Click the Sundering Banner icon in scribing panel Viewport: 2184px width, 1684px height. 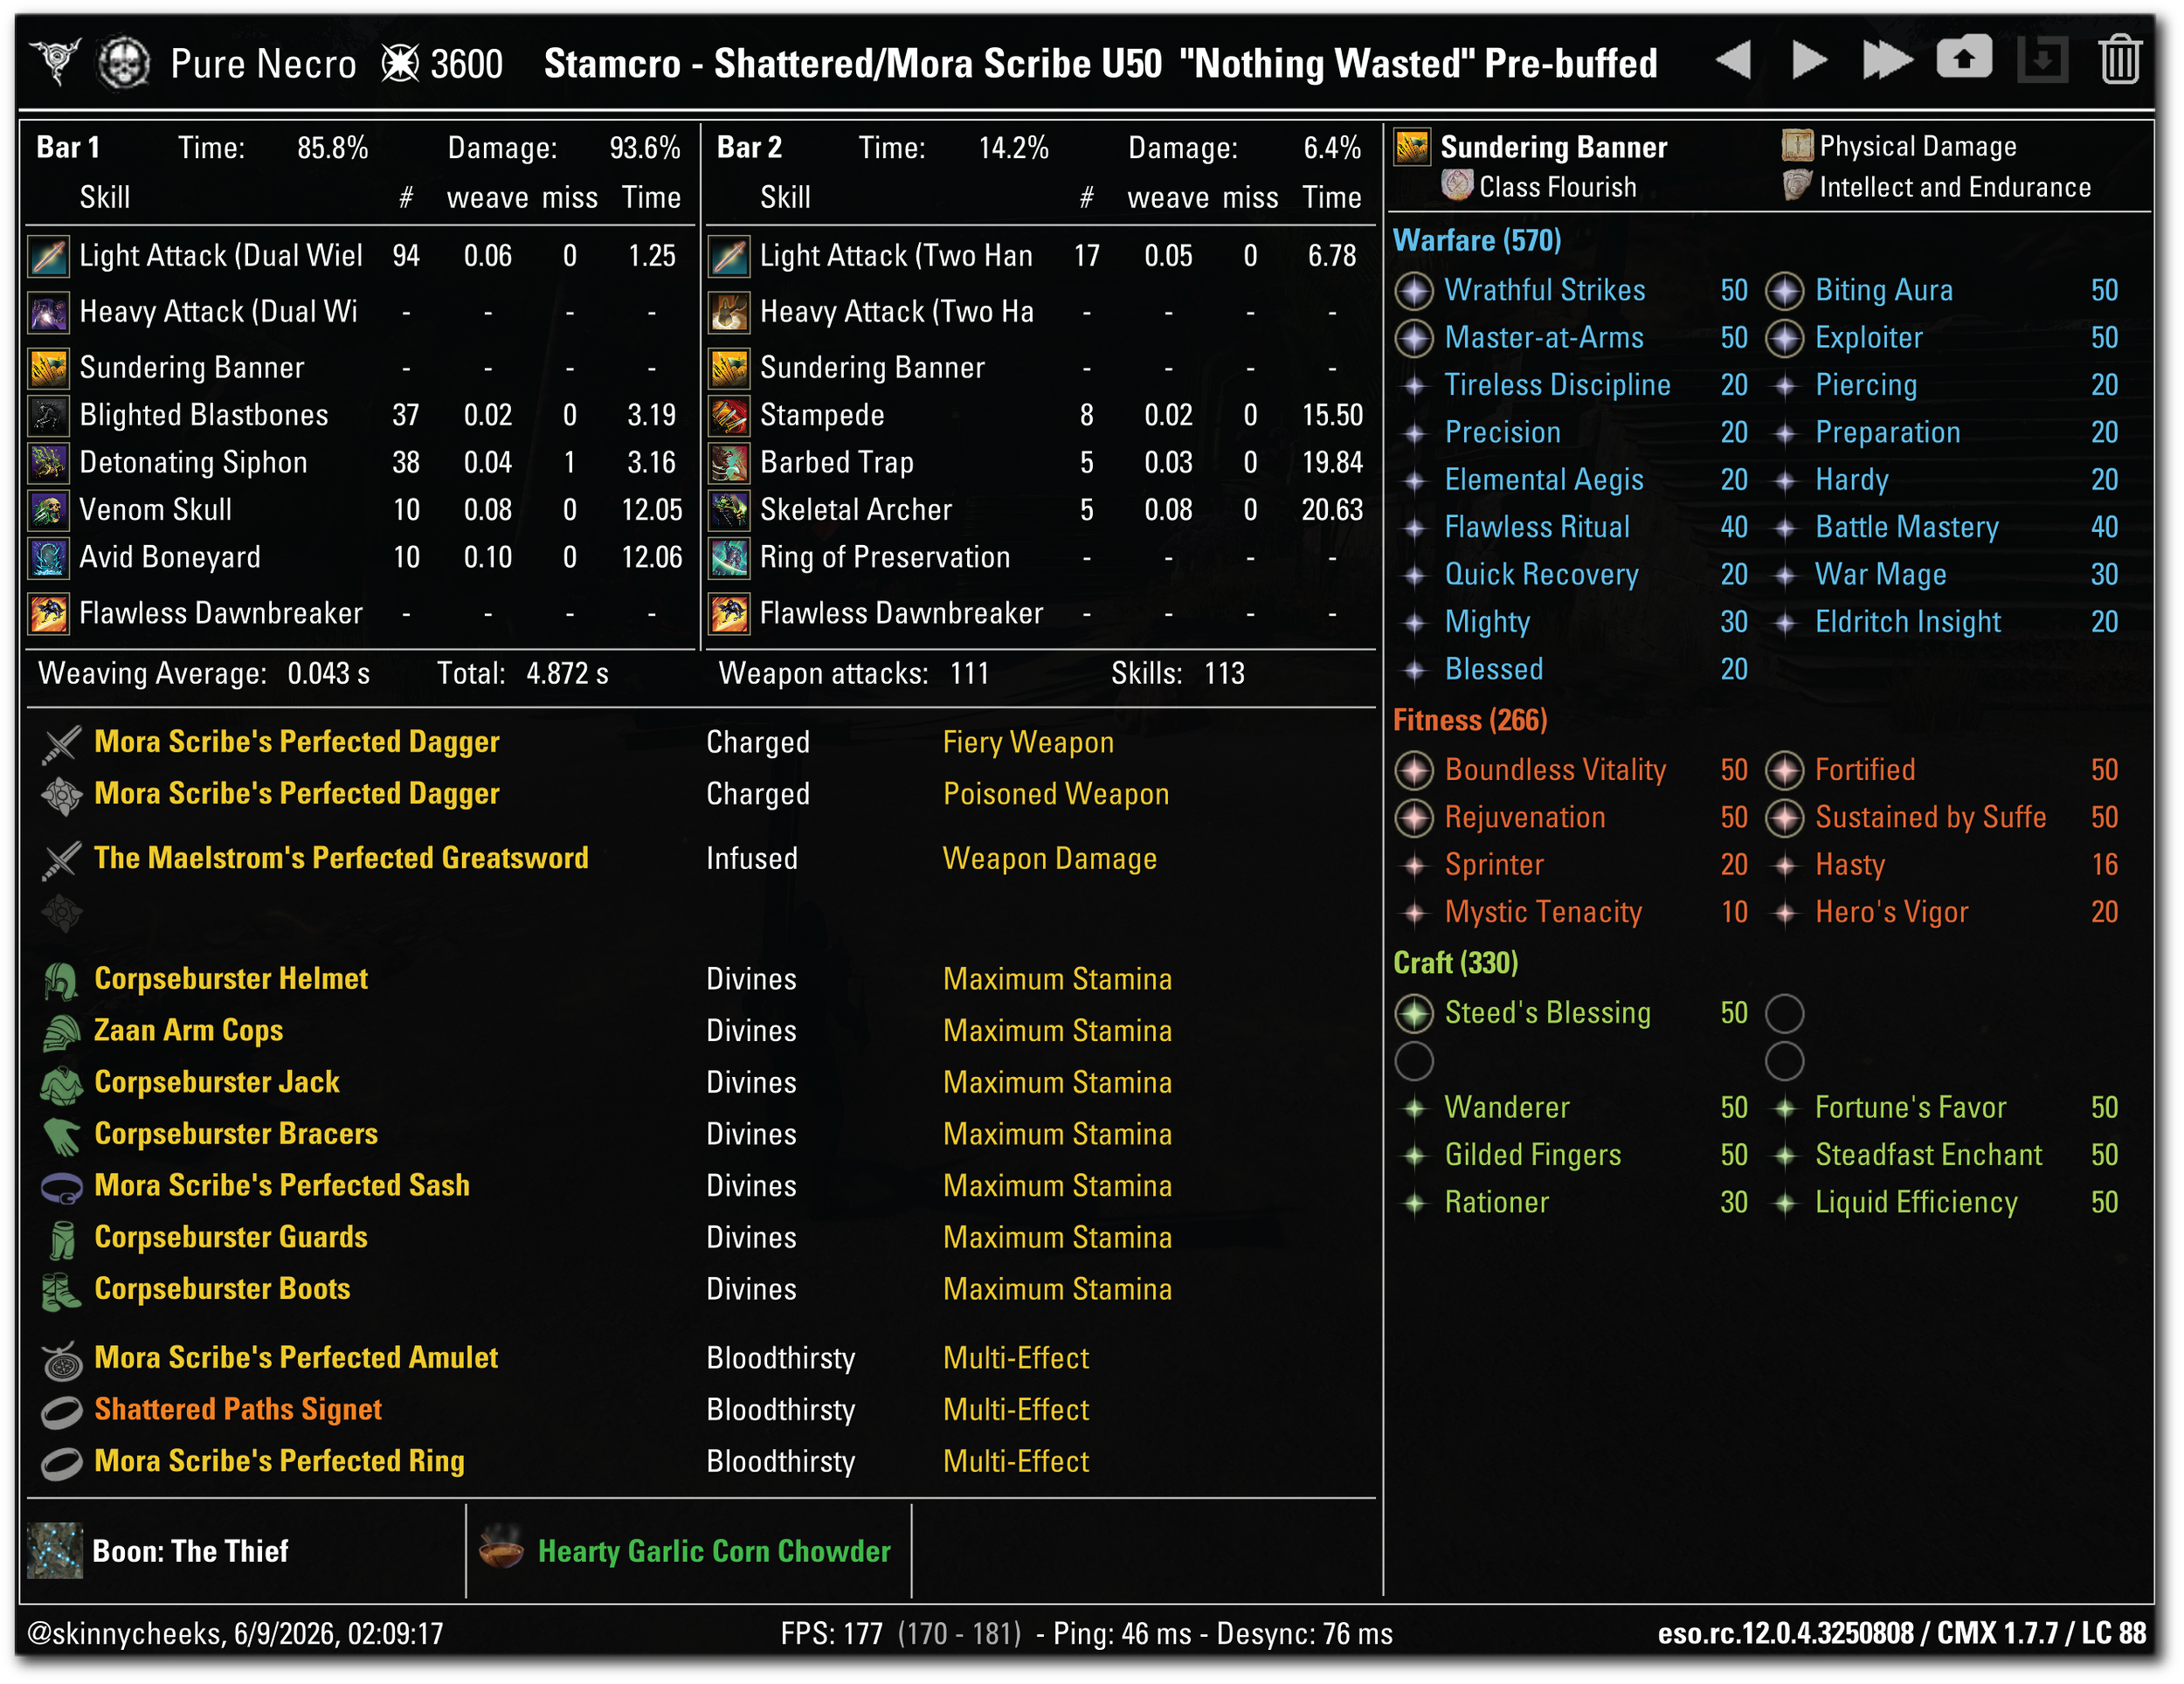pyautogui.click(x=1412, y=147)
